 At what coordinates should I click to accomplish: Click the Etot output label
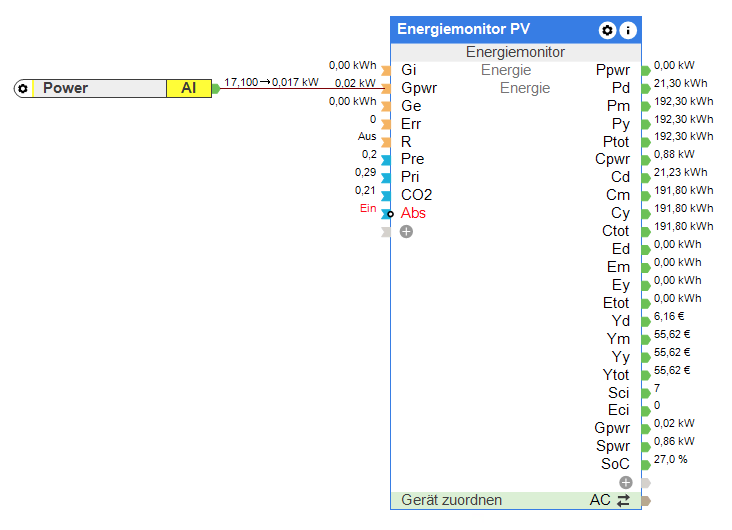tap(616, 303)
